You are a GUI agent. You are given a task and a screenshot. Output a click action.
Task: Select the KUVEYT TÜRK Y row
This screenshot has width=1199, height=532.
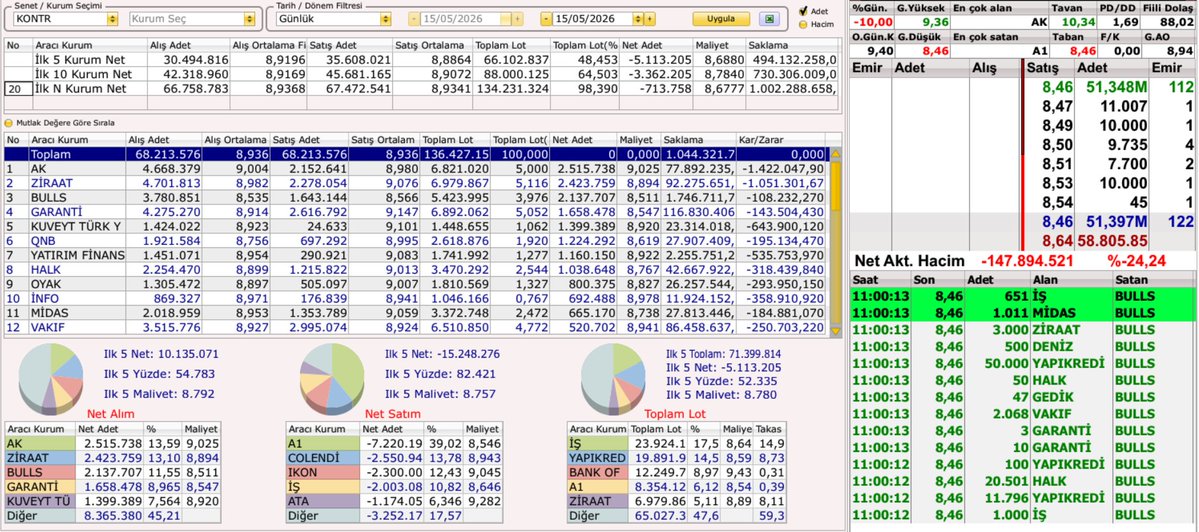point(415,226)
